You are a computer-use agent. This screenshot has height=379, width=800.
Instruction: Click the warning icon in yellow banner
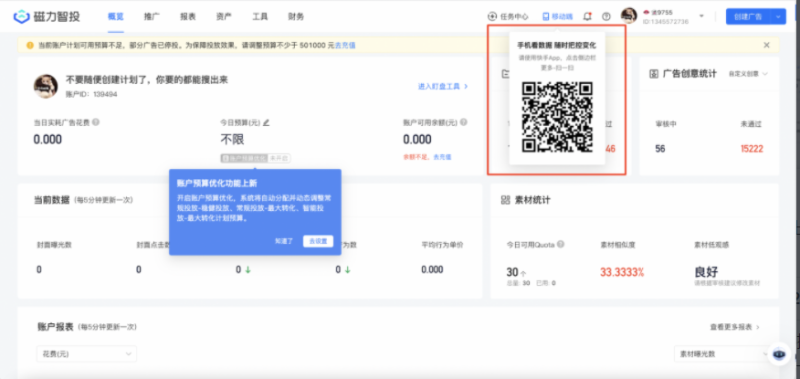[30, 45]
